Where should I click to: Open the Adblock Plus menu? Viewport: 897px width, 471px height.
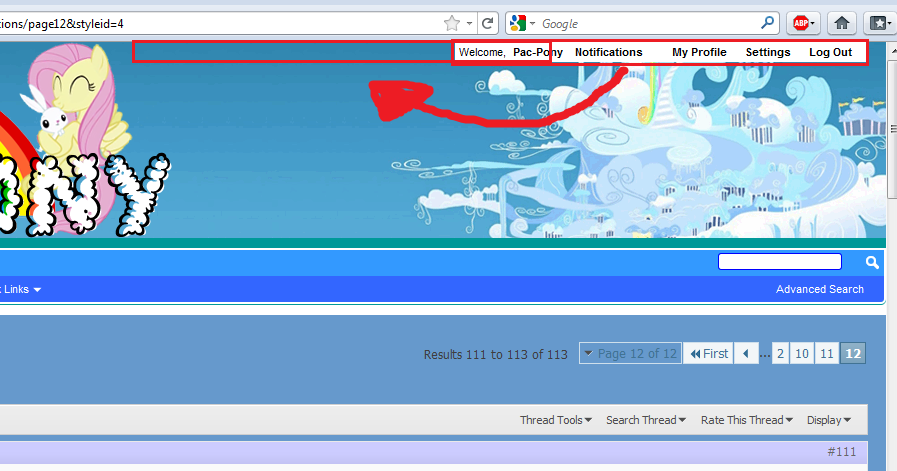pos(804,23)
